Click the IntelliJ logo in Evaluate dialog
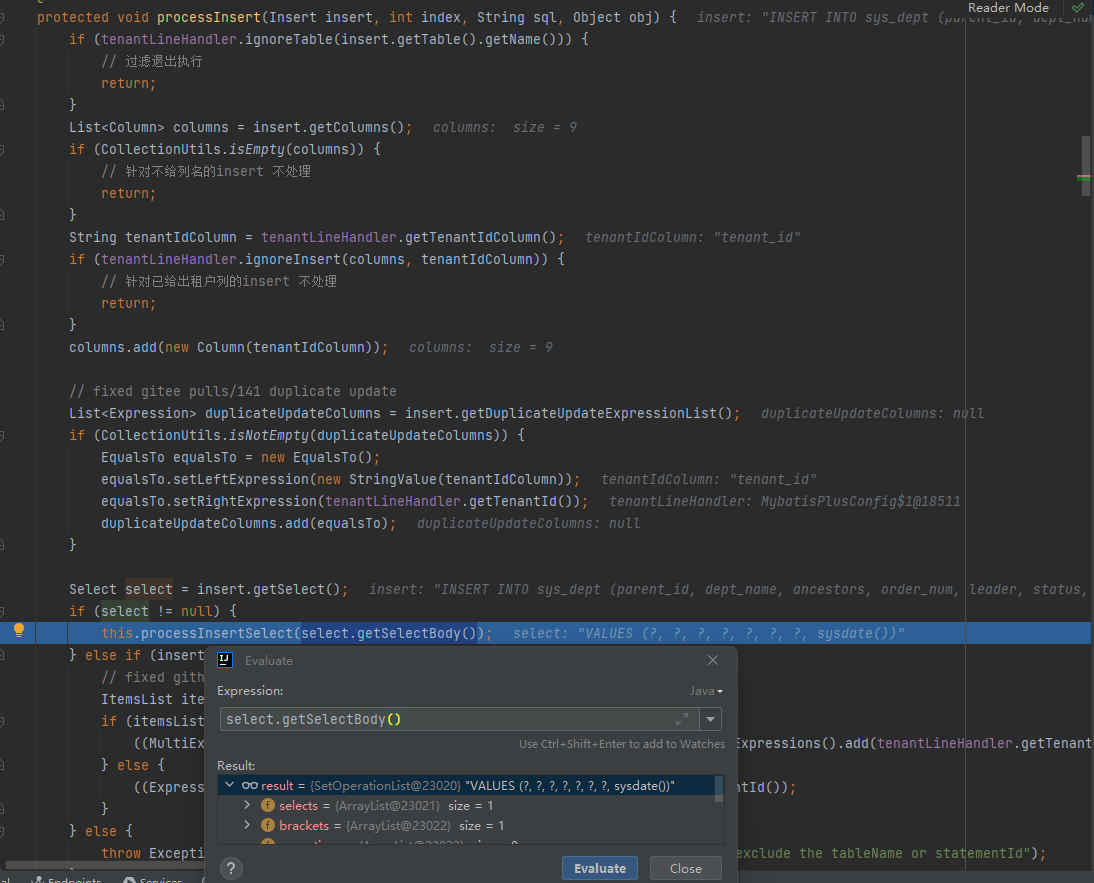Image resolution: width=1094 pixels, height=883 pixels. point(226,660)
